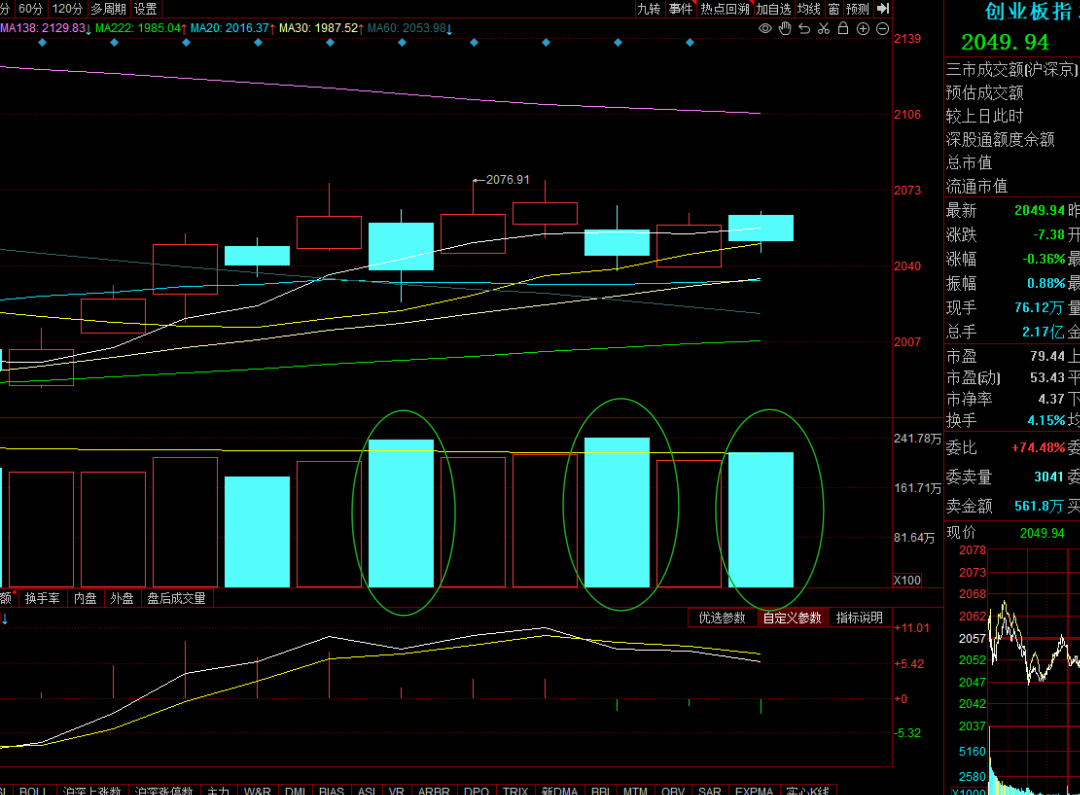This screenshot has width=1080, height=795.
Task: Switch indicator to BIAS
Action: tap(331, 790)
